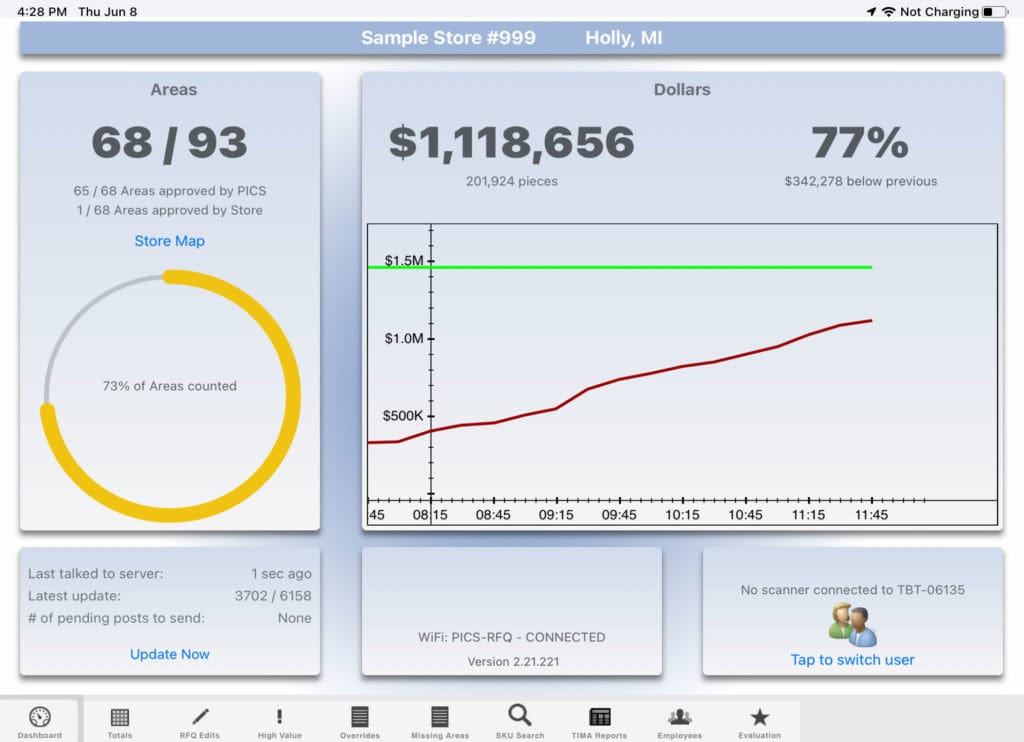
Task: Open SKU Search with the magnifier icon
Action: (518, 718)
